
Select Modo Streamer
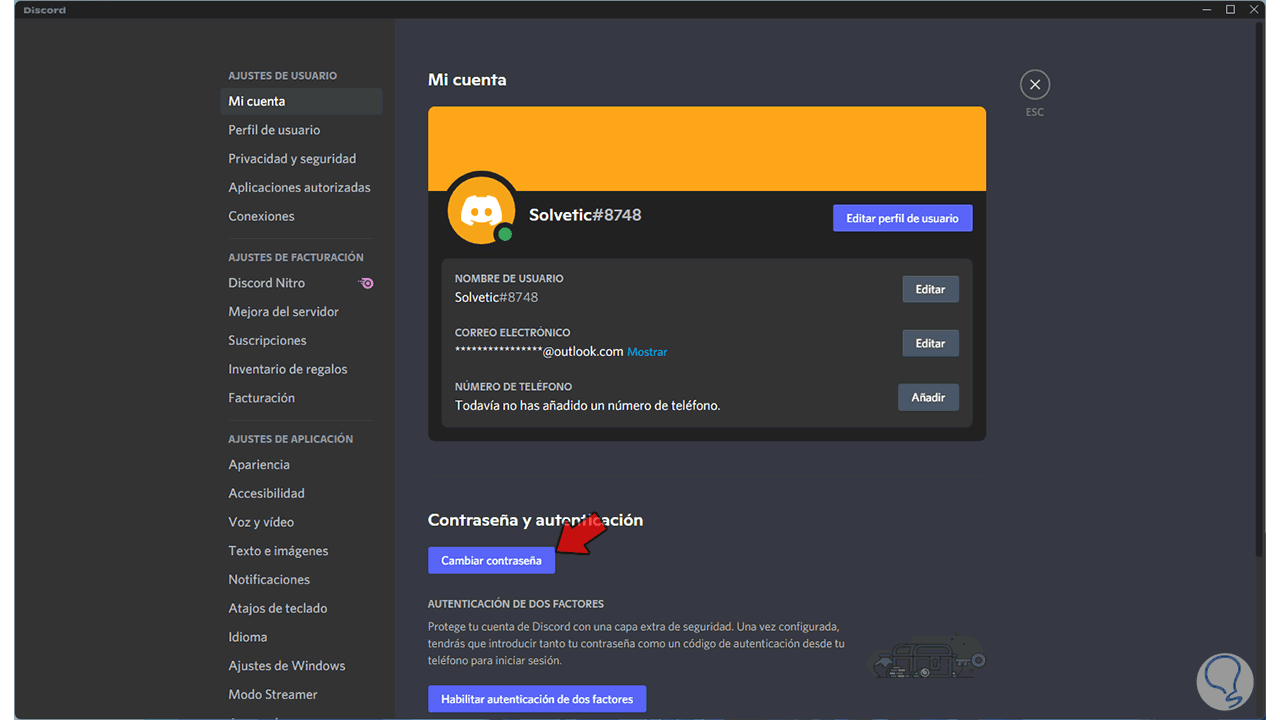pos(301,695)
